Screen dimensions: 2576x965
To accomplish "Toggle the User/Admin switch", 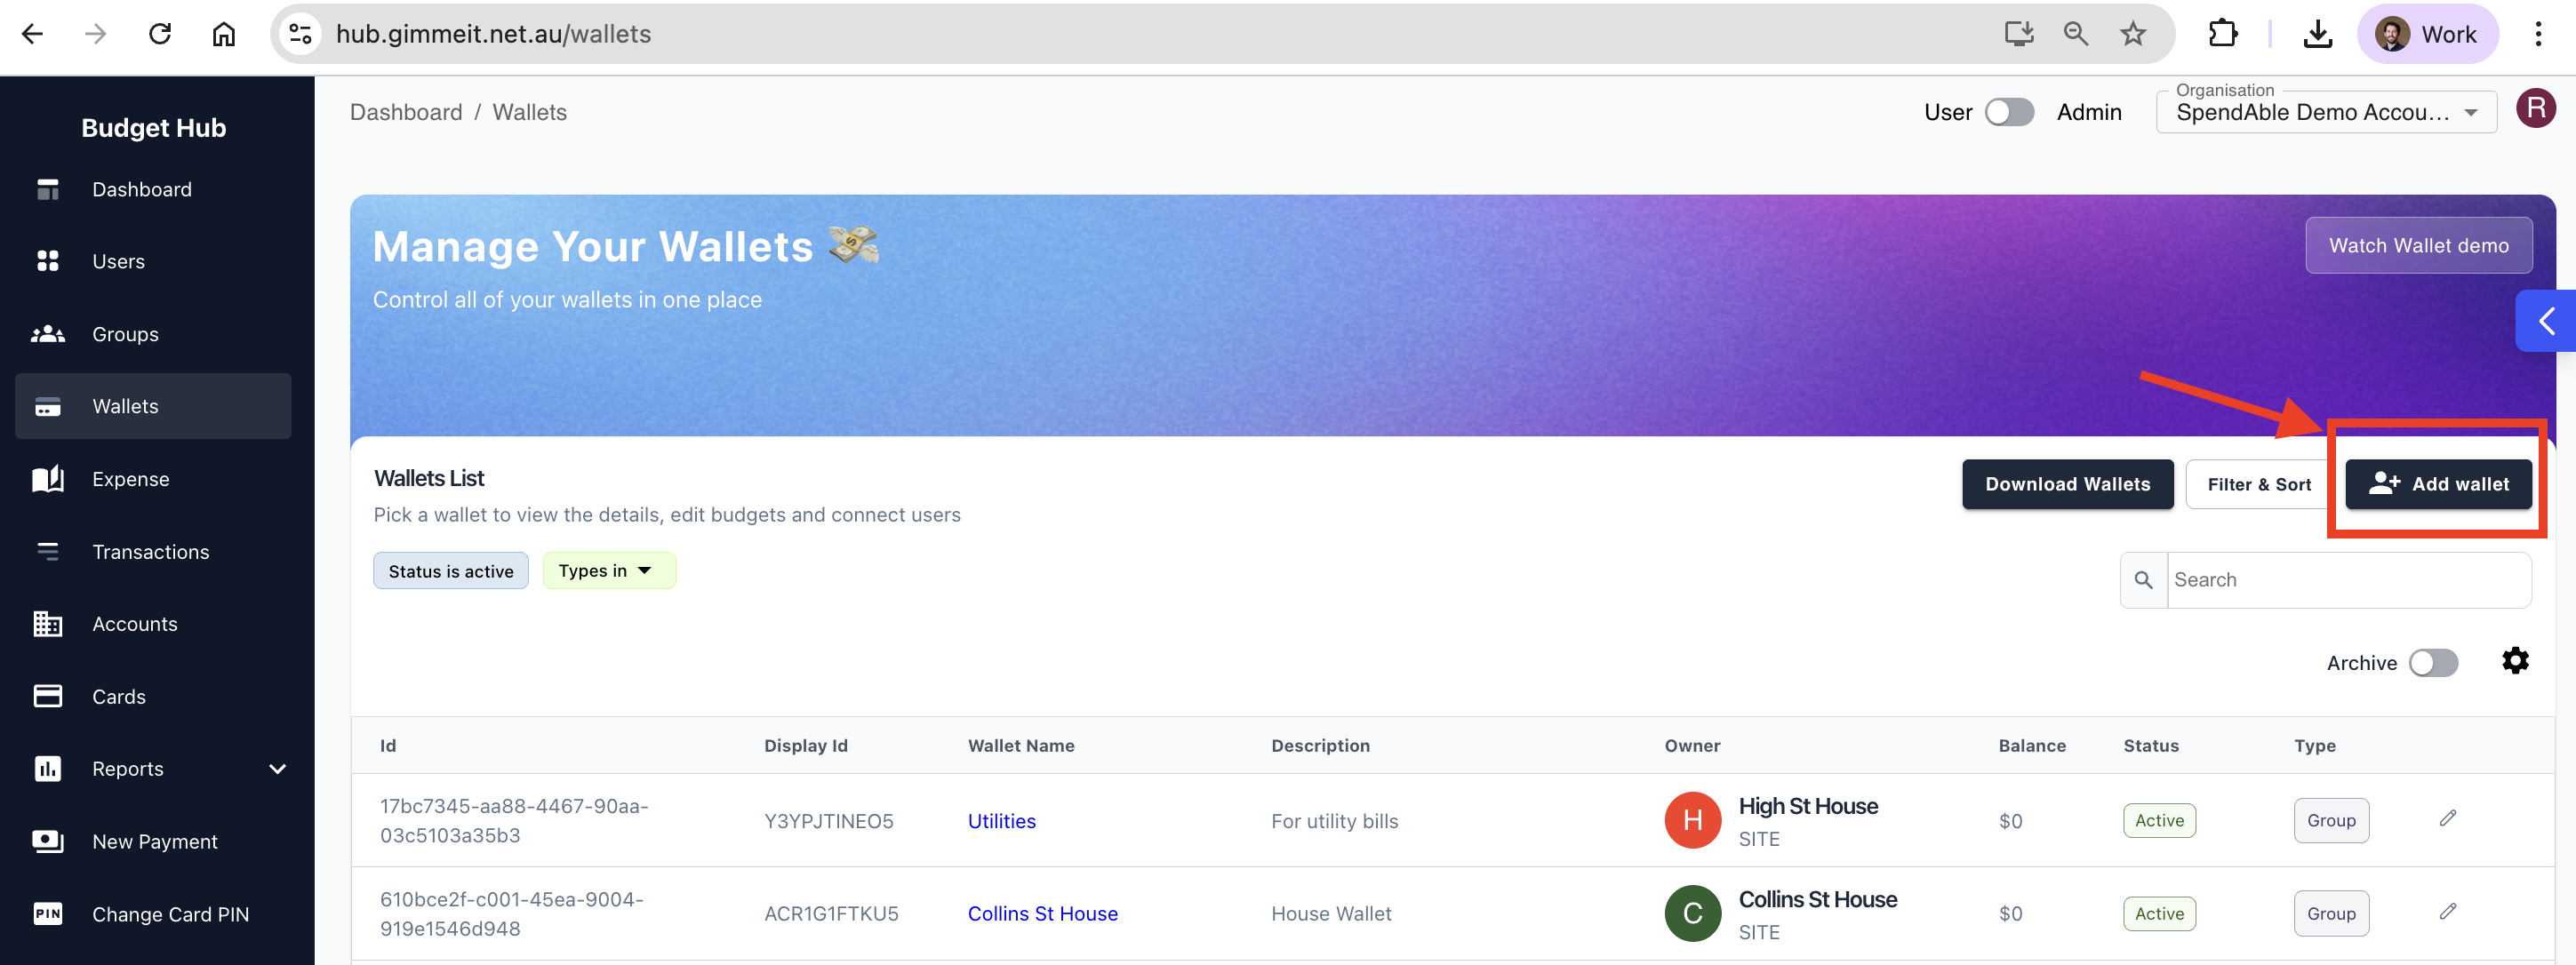I will pyautogui.click(x=2009, y=112).
